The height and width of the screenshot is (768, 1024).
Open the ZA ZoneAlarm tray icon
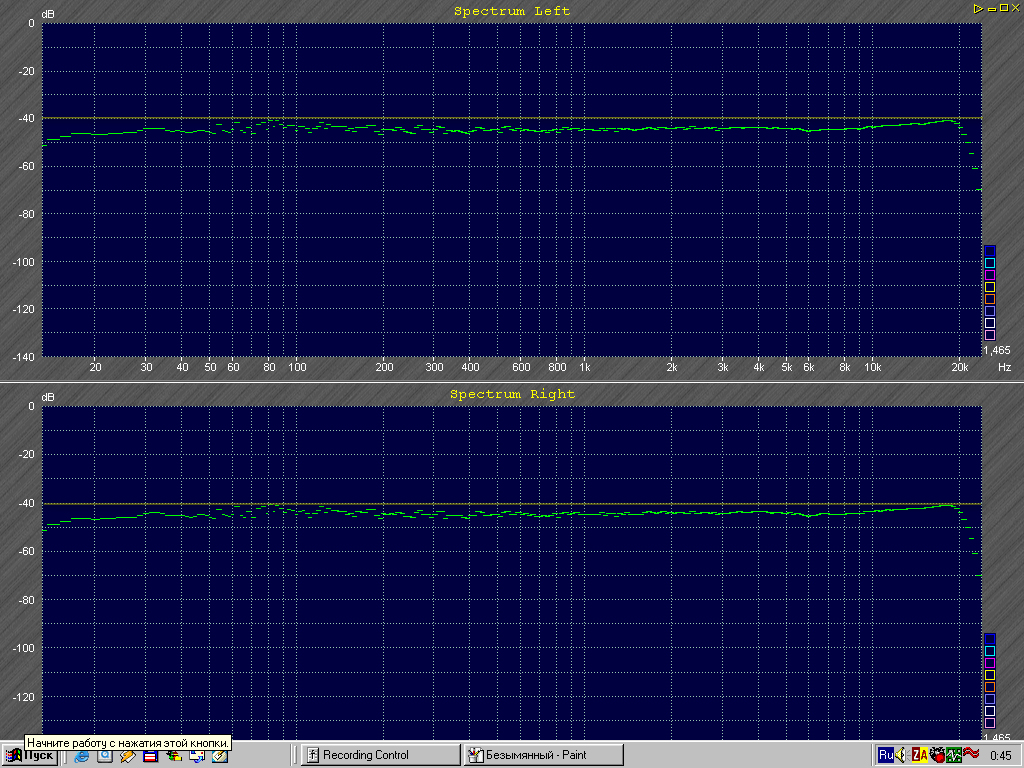pyautogui.click(x=918, y=755)
